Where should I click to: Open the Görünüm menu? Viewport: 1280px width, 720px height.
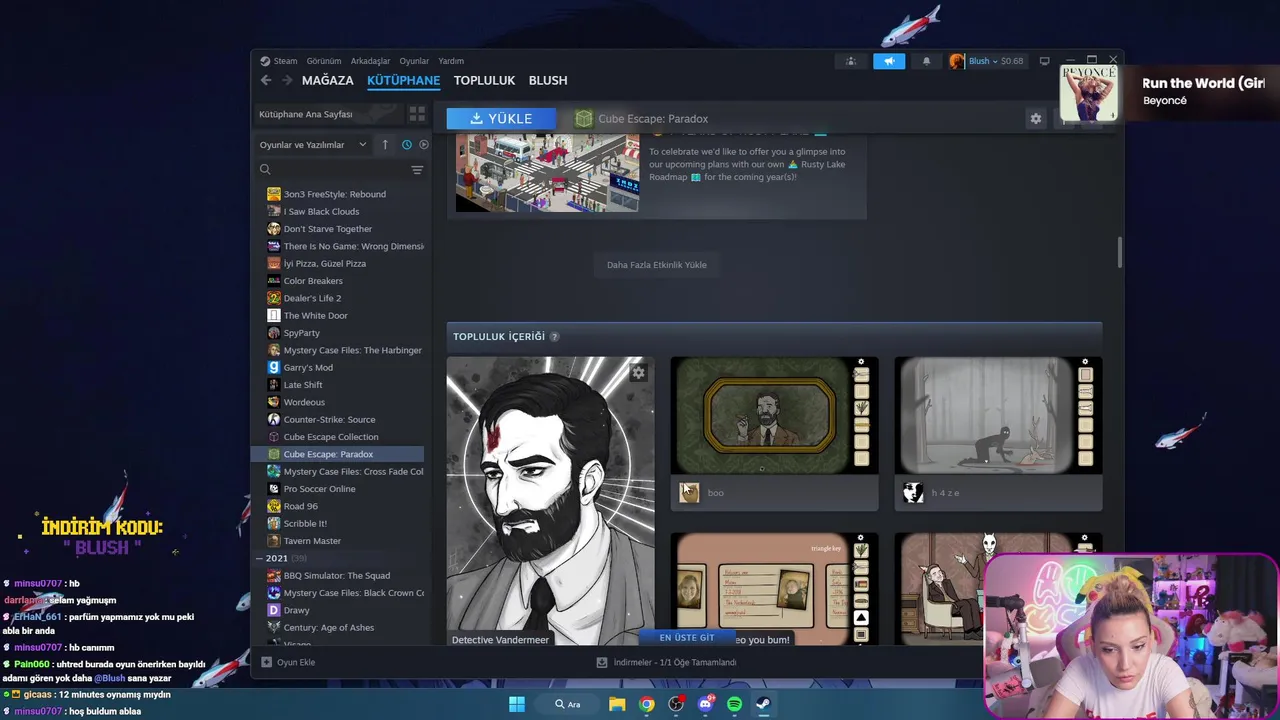click(324, 61)
